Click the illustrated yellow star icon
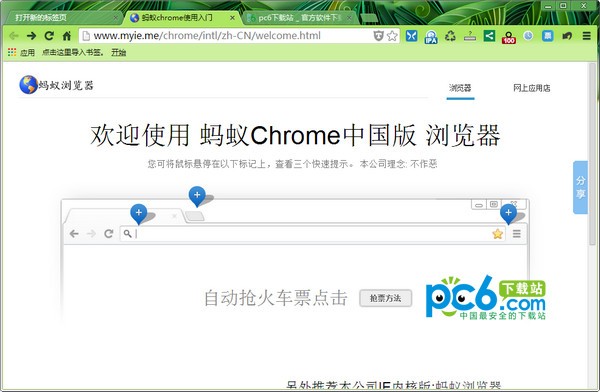This screenshot has width=600, height=392. [497, 234]
